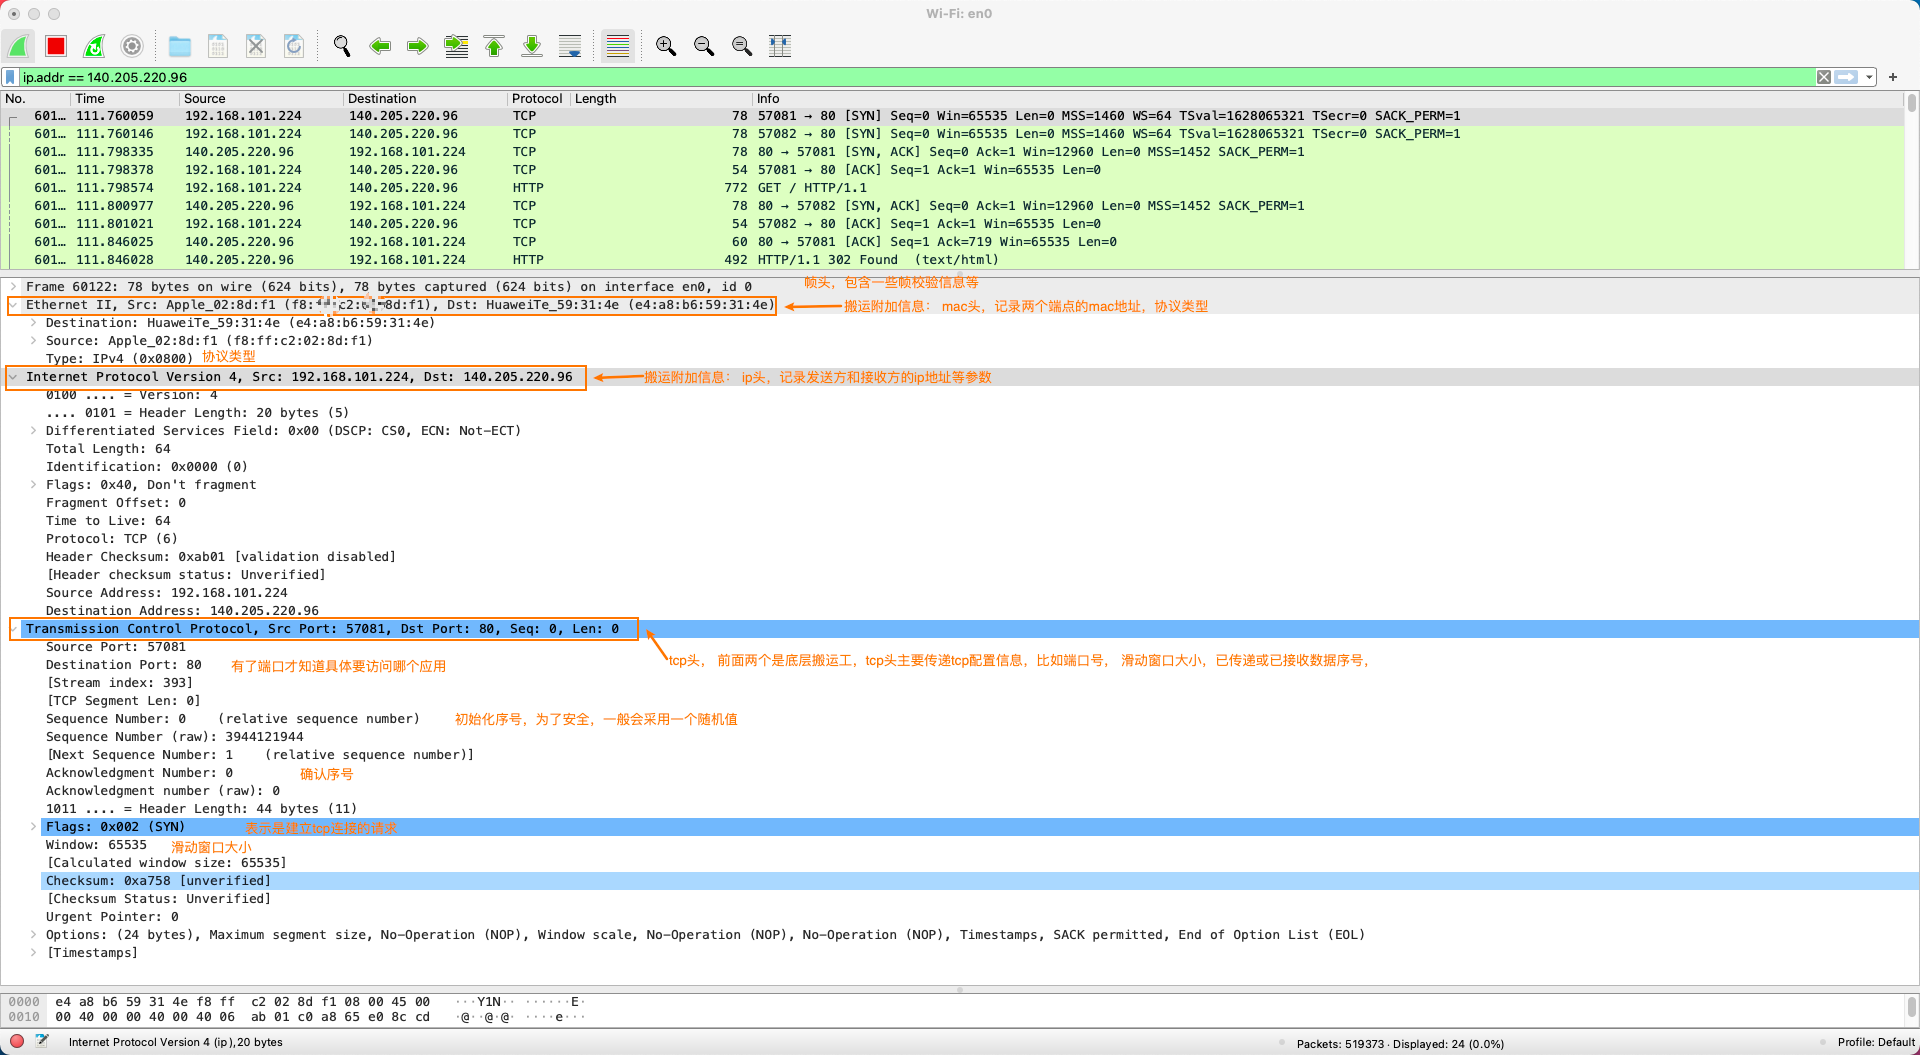Select the HTTP/1.1 302 Found packet row
The width and height of the screenshot is (1920, 1055).
coord(953,260)
